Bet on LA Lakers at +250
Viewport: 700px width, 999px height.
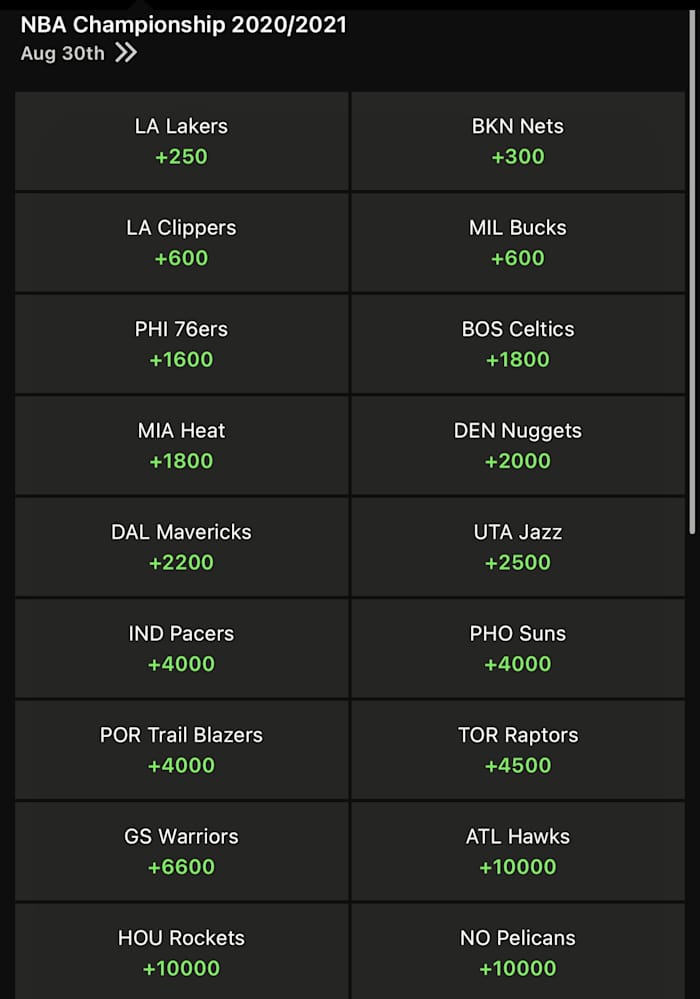point(181,141)
